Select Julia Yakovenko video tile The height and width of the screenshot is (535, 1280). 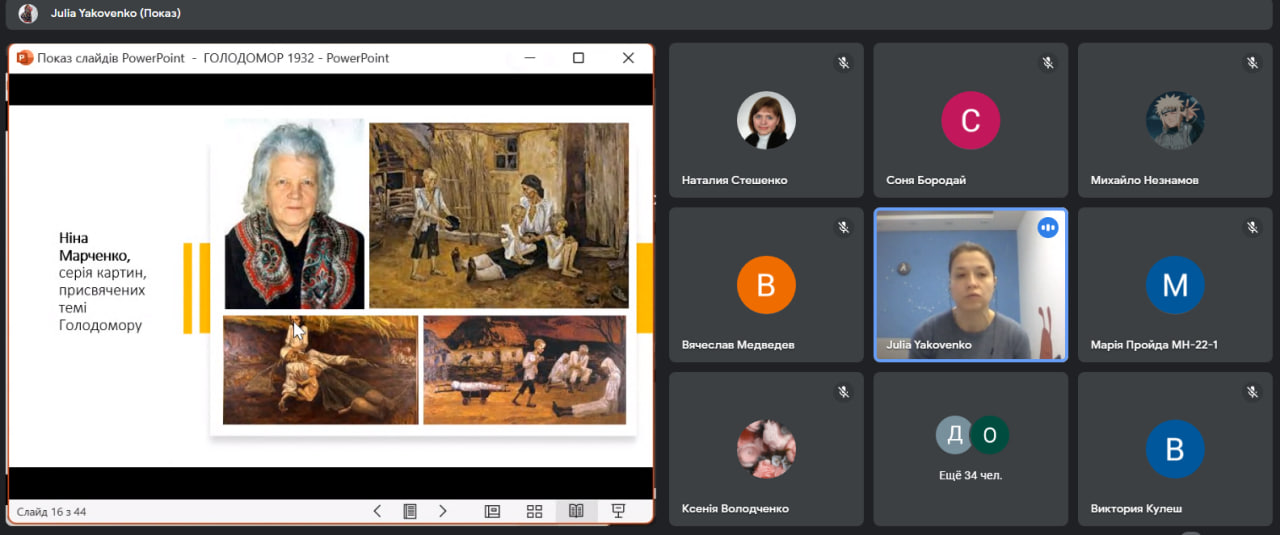[971, 285]
